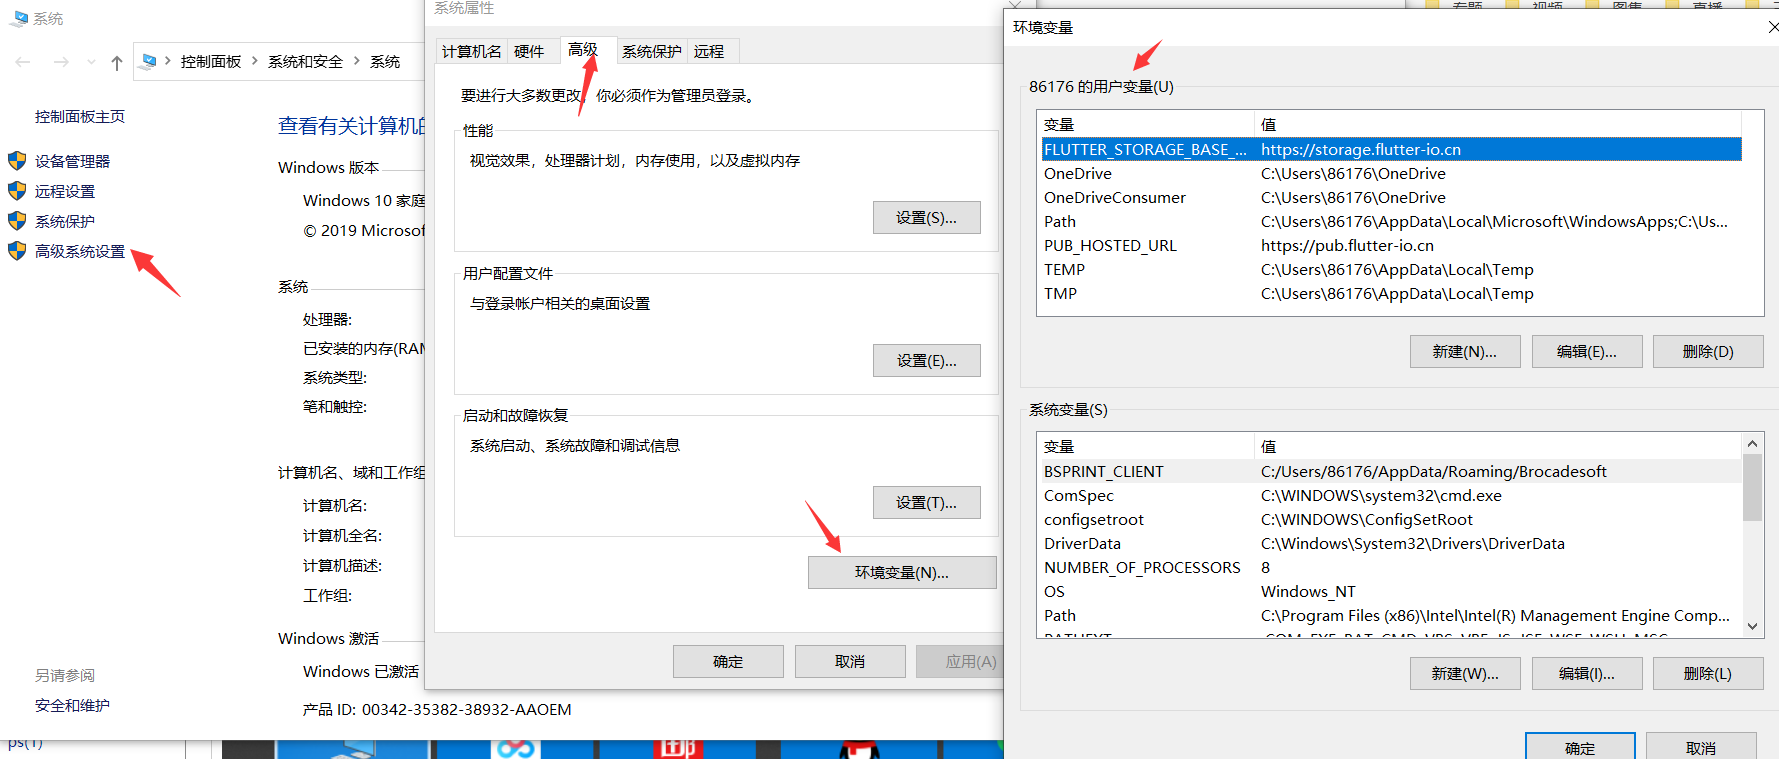
Task: Click 编辑(E) user variable button
Action: click(x=1587, y=351)
